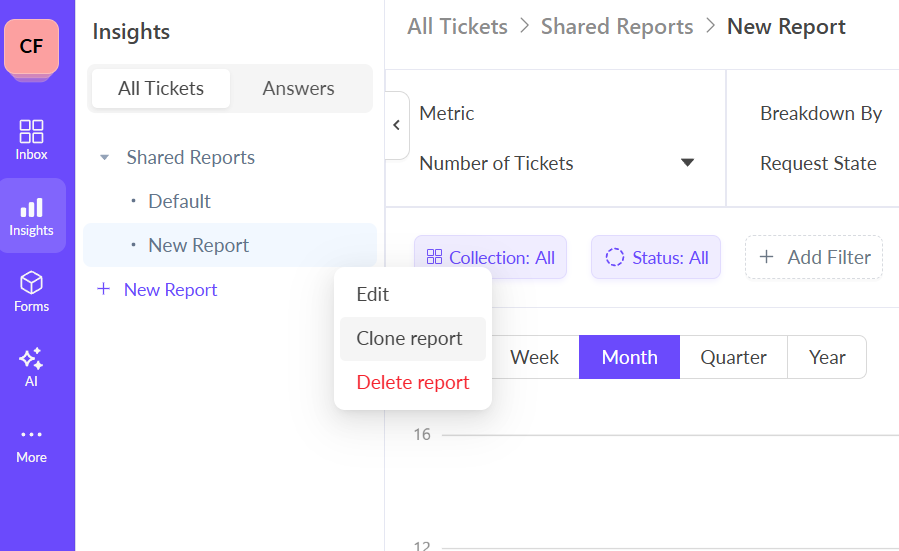Image resolution: width=899 pixels, height=551 pixels.
Task: Open the AI sparkle icon
Action: [32, 359]
